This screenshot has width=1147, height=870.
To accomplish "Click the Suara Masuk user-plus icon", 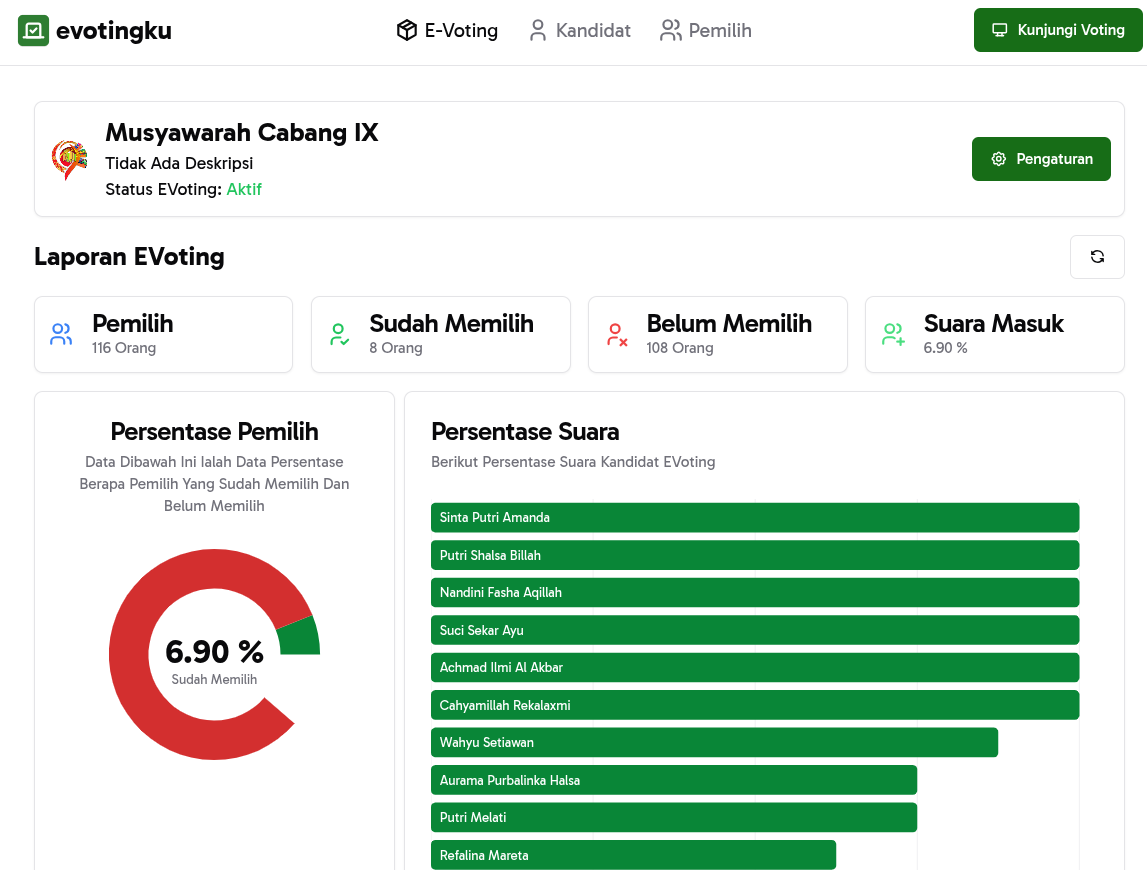I will 893,334.
